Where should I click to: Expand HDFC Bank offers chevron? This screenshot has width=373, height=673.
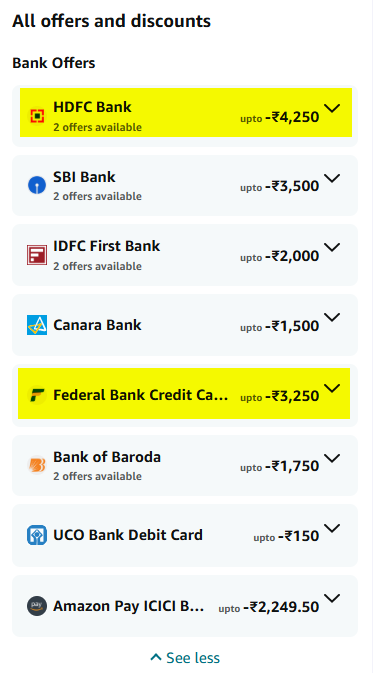(x=332, y=108)
